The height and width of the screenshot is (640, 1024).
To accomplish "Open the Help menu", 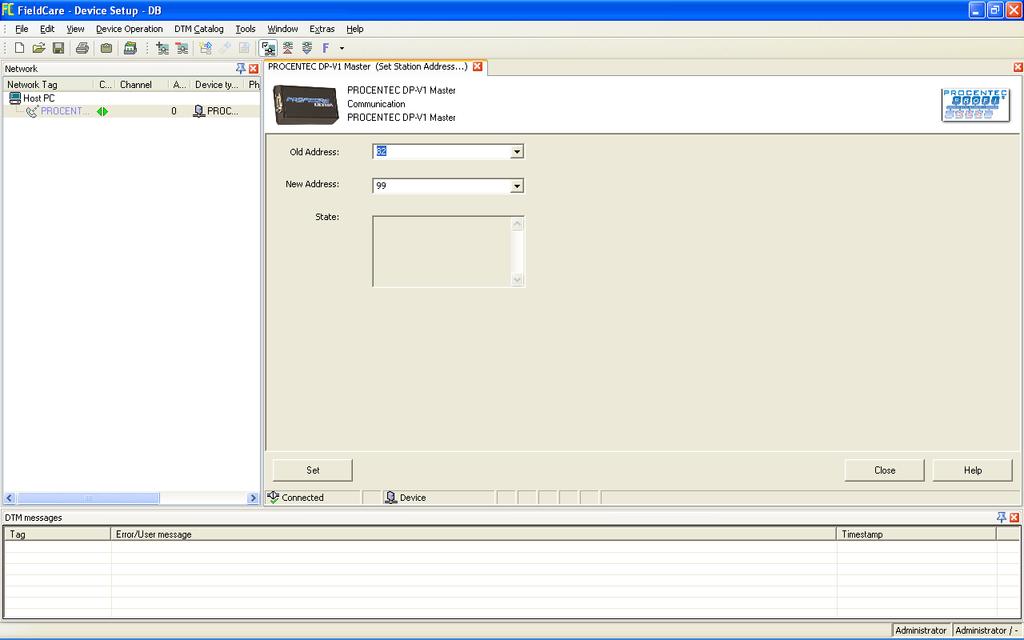I will tap(355, 29).
